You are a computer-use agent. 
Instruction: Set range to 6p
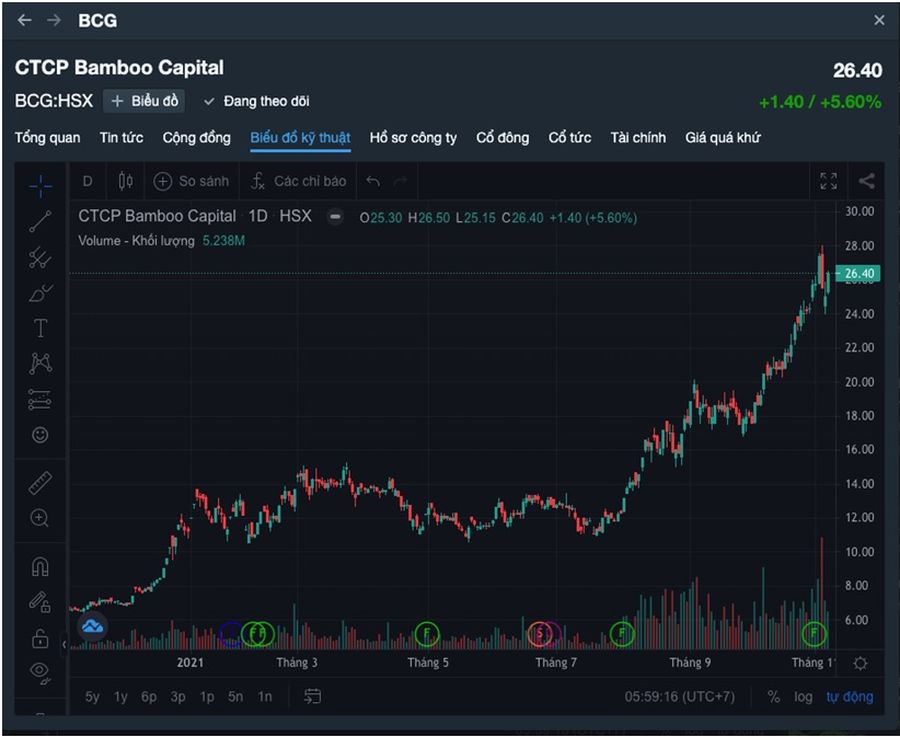click(x=149, y=697)
